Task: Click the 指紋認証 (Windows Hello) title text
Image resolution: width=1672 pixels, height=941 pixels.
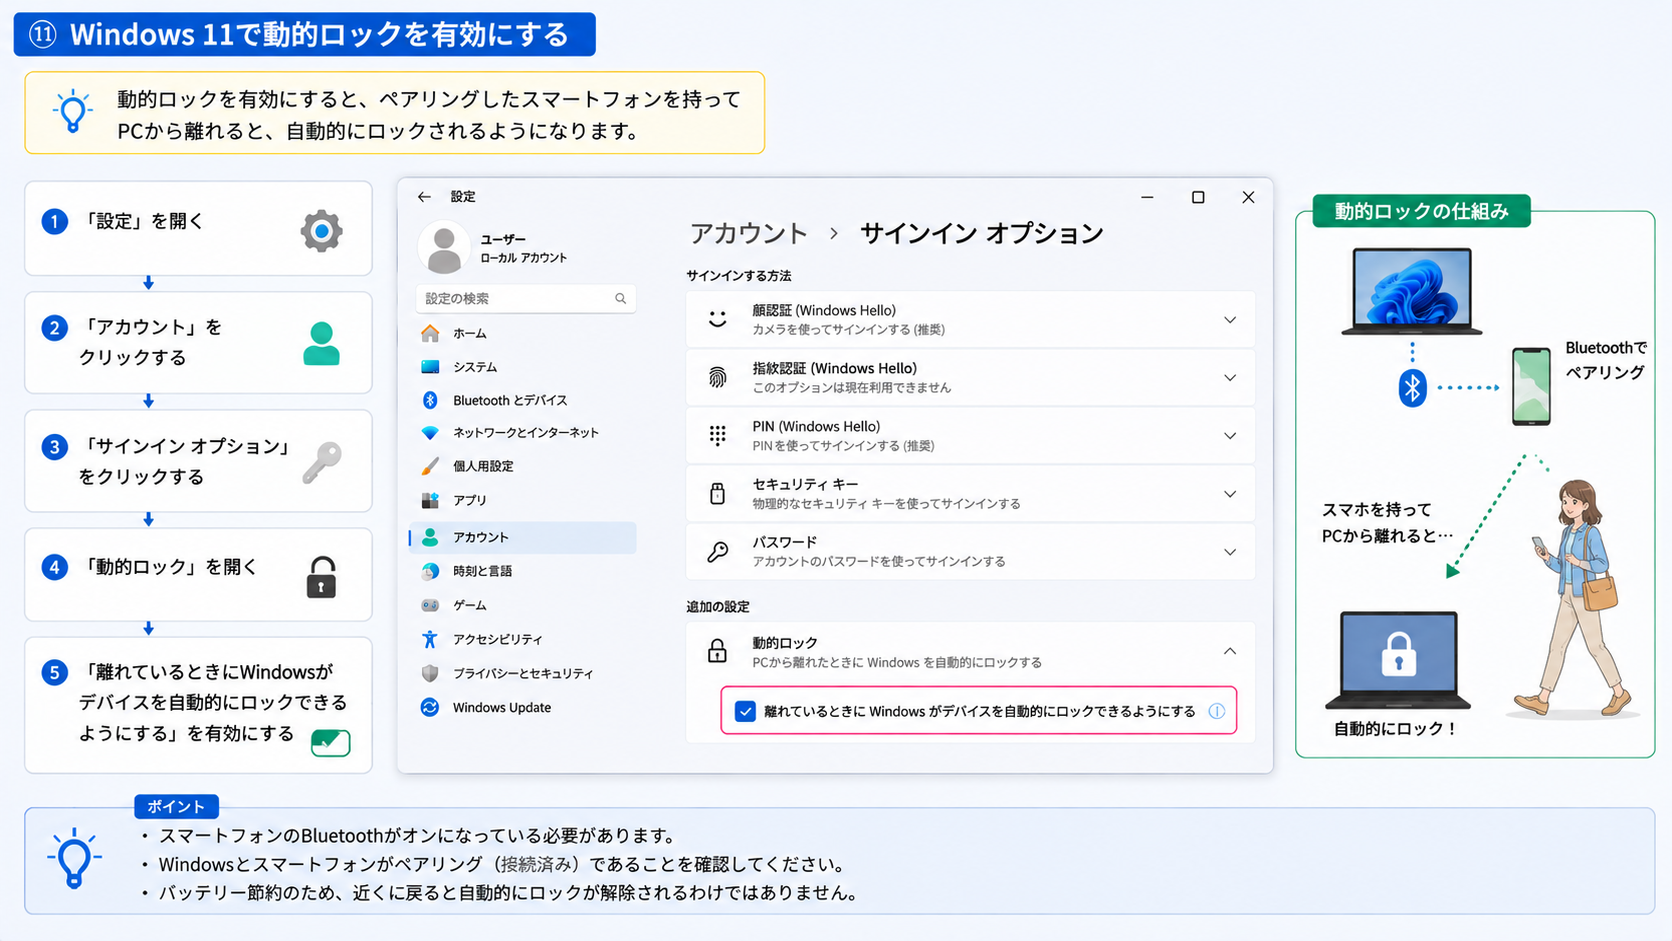Action: coord(835,369)
